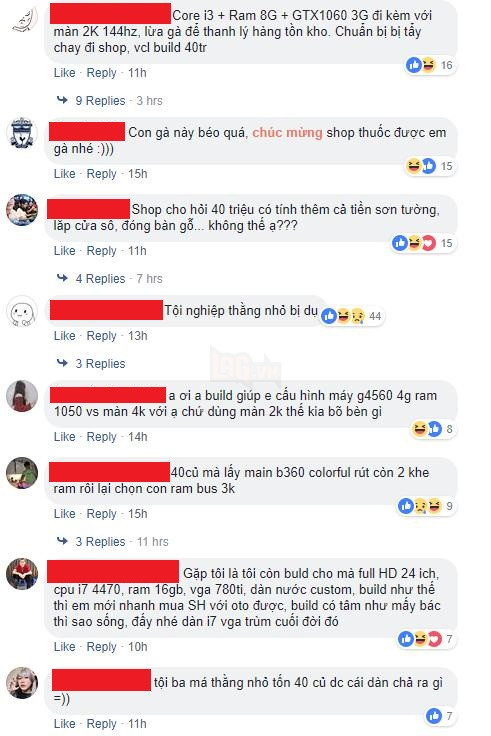Open reactions on the i7 4470 comment
Viewport: 491px width, 736px height.
426,638
